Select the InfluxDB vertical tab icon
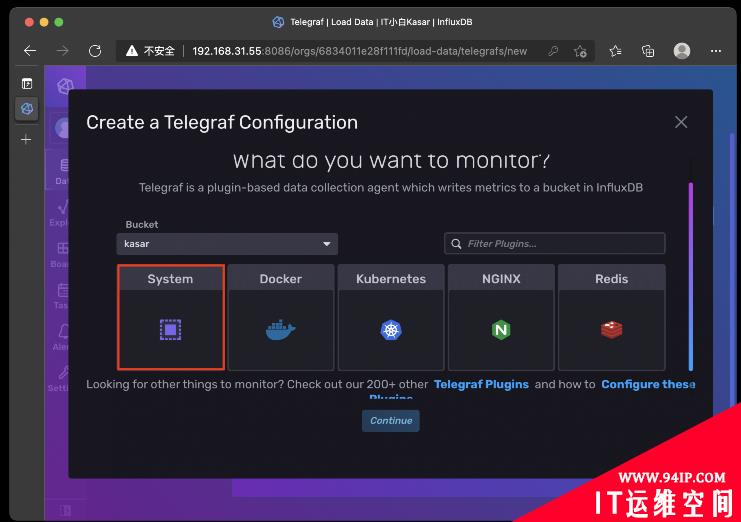 (x=27, y=109)
